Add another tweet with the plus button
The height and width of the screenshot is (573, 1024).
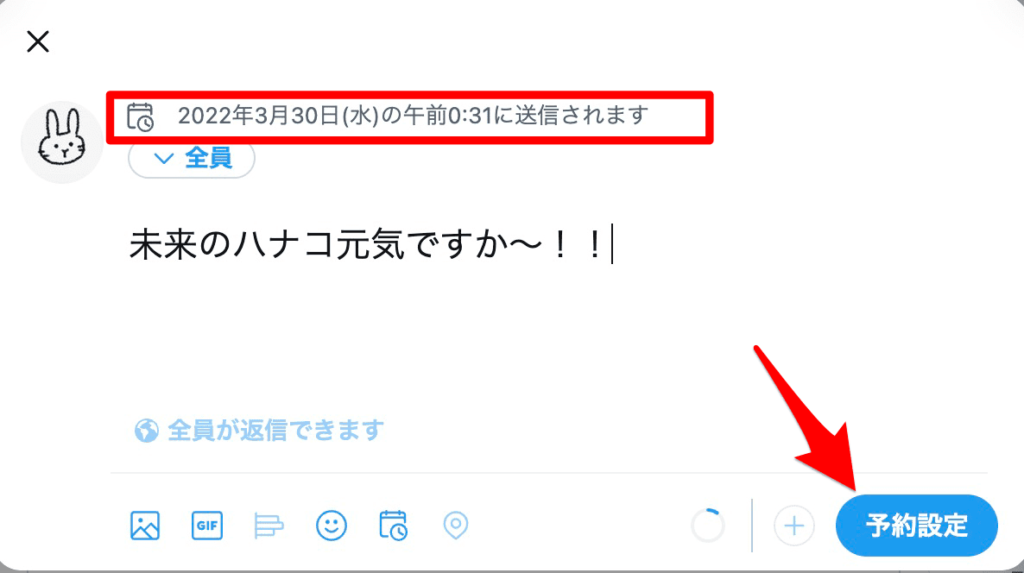[x=794, y=525]
